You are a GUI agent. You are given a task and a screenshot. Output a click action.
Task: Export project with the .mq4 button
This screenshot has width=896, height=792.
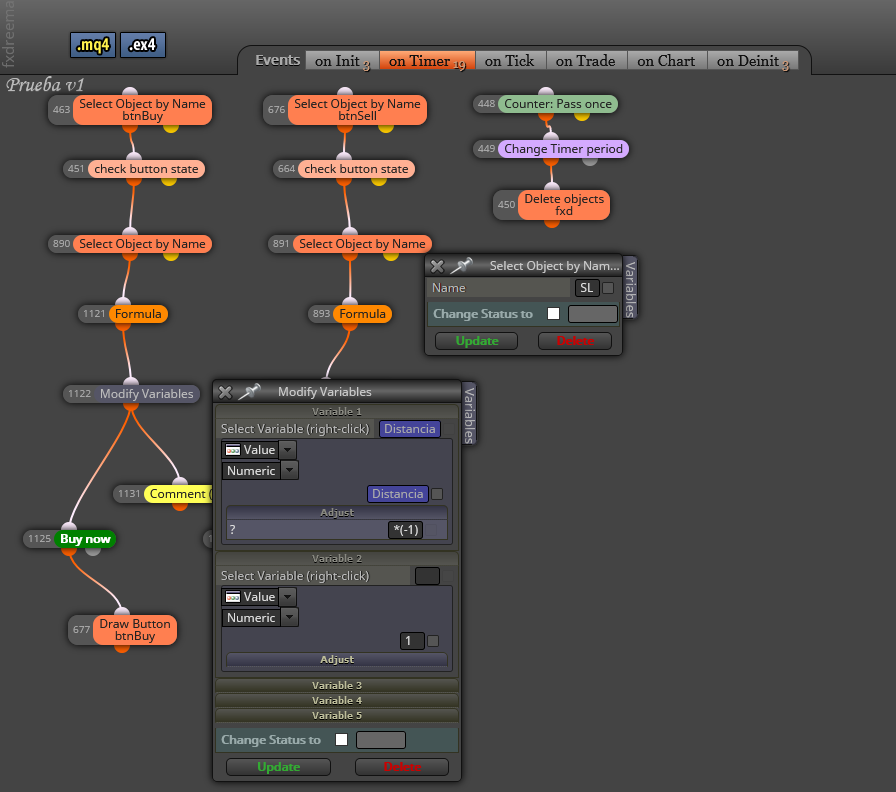click(93, 45)
